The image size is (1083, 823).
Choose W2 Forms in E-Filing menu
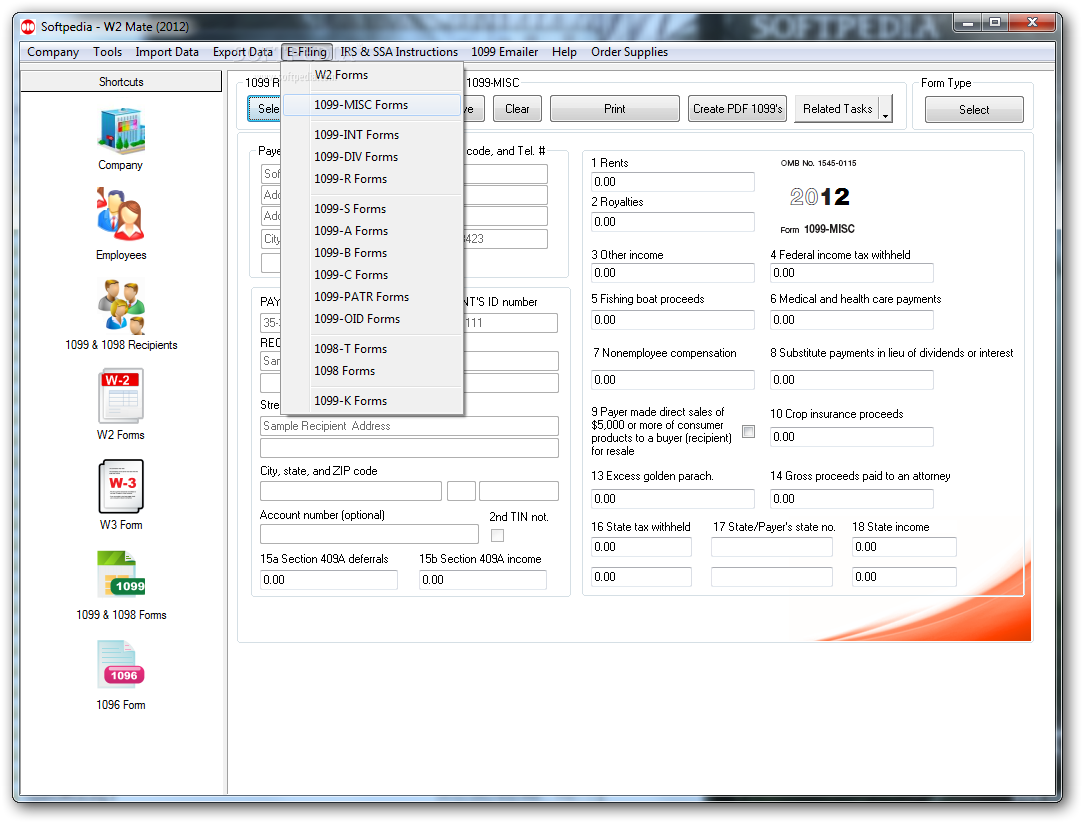pos(373,75)
